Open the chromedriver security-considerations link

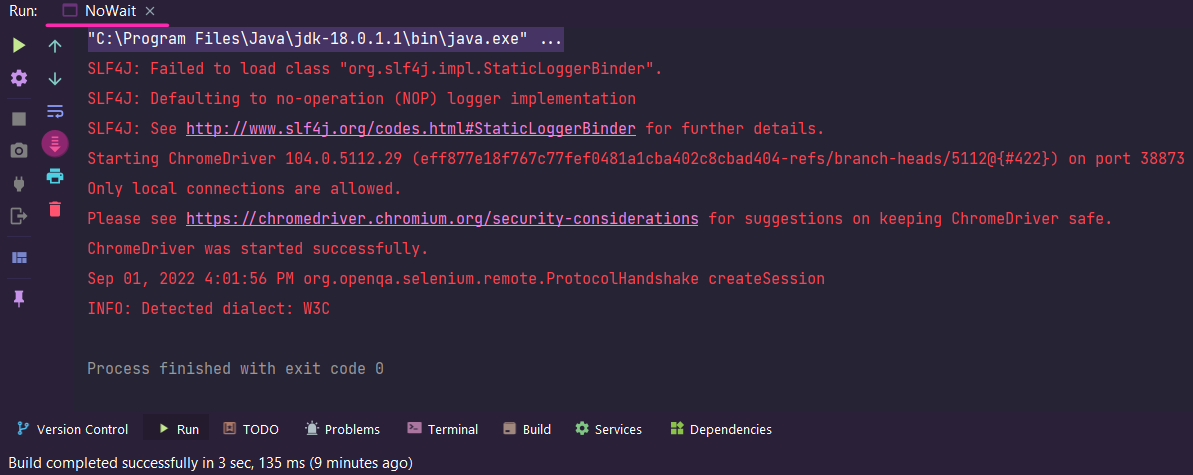tap(442, 218)
